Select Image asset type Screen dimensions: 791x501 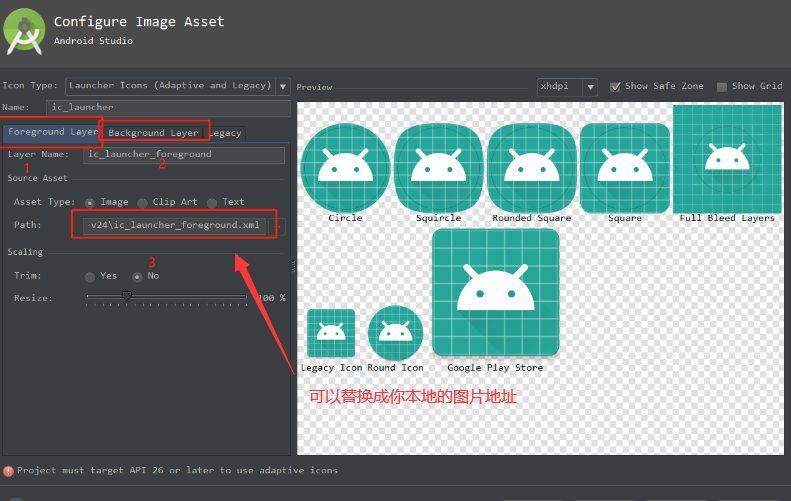pyautogui.click(x=90, y=203)
